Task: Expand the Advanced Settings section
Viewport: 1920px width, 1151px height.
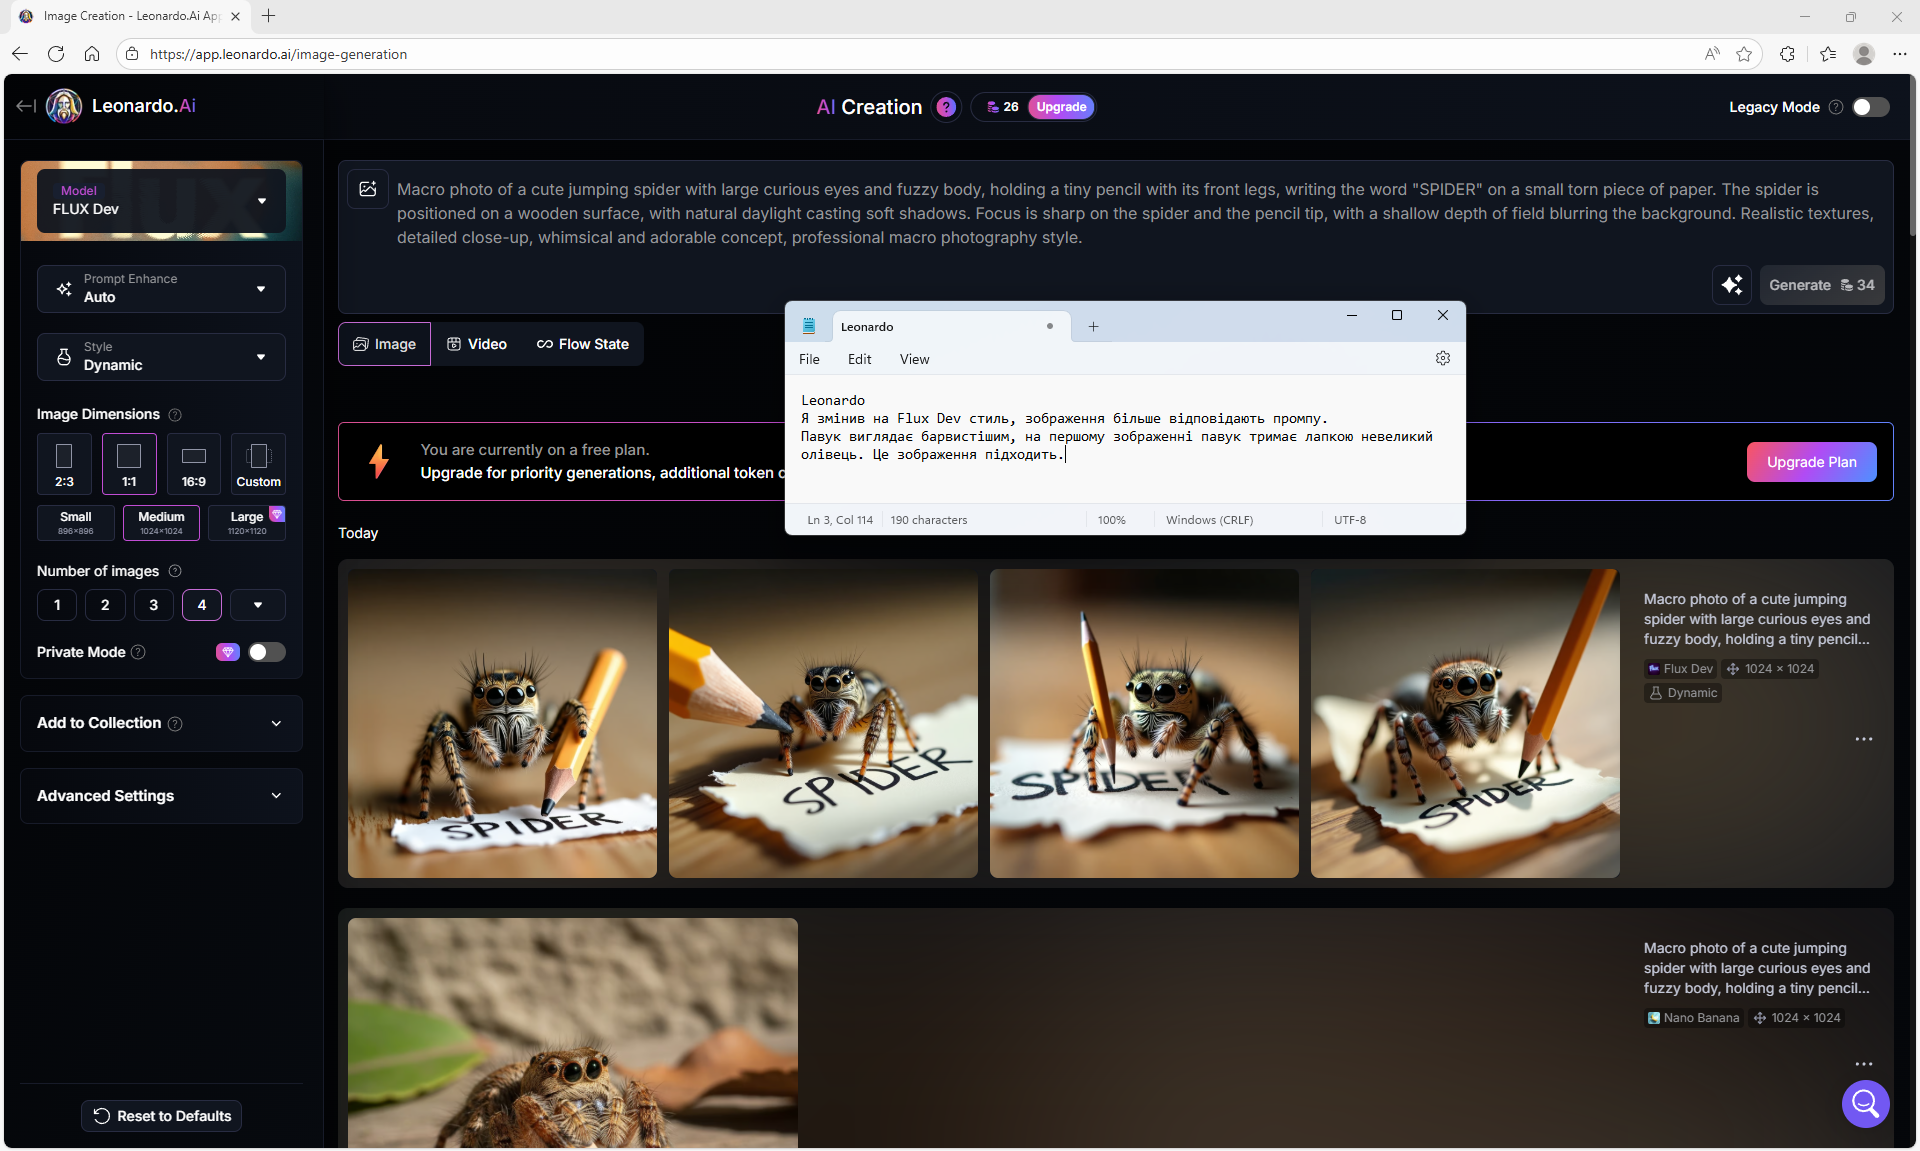Action: pos(161,796)
